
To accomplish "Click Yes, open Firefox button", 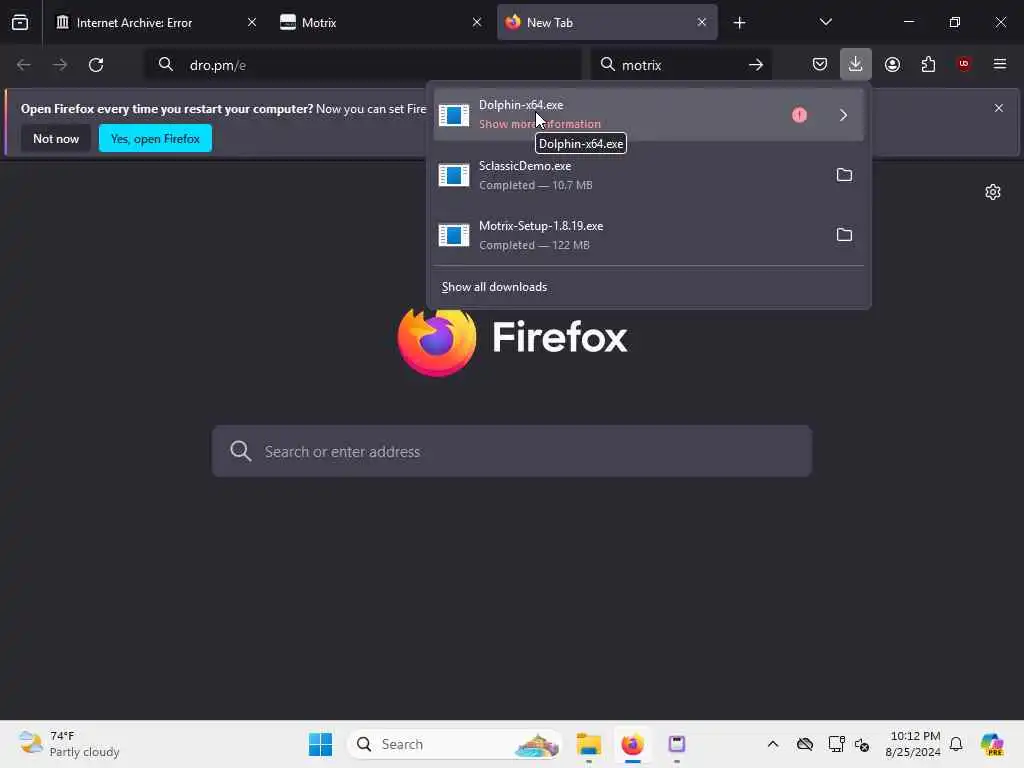I will [x=155, y=138].
